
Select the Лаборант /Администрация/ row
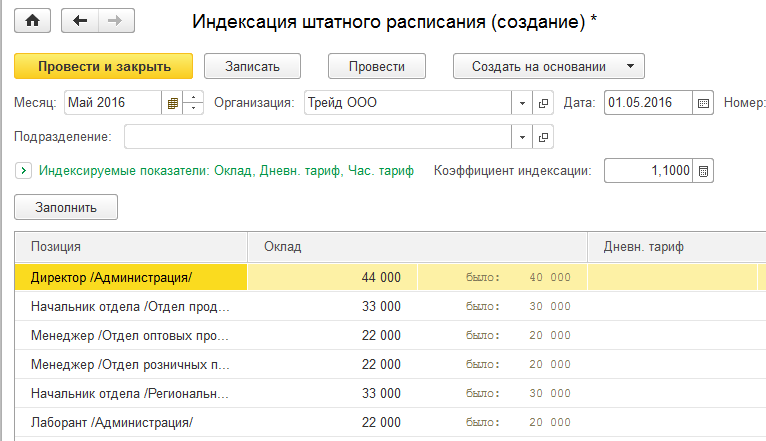point(112,422)
